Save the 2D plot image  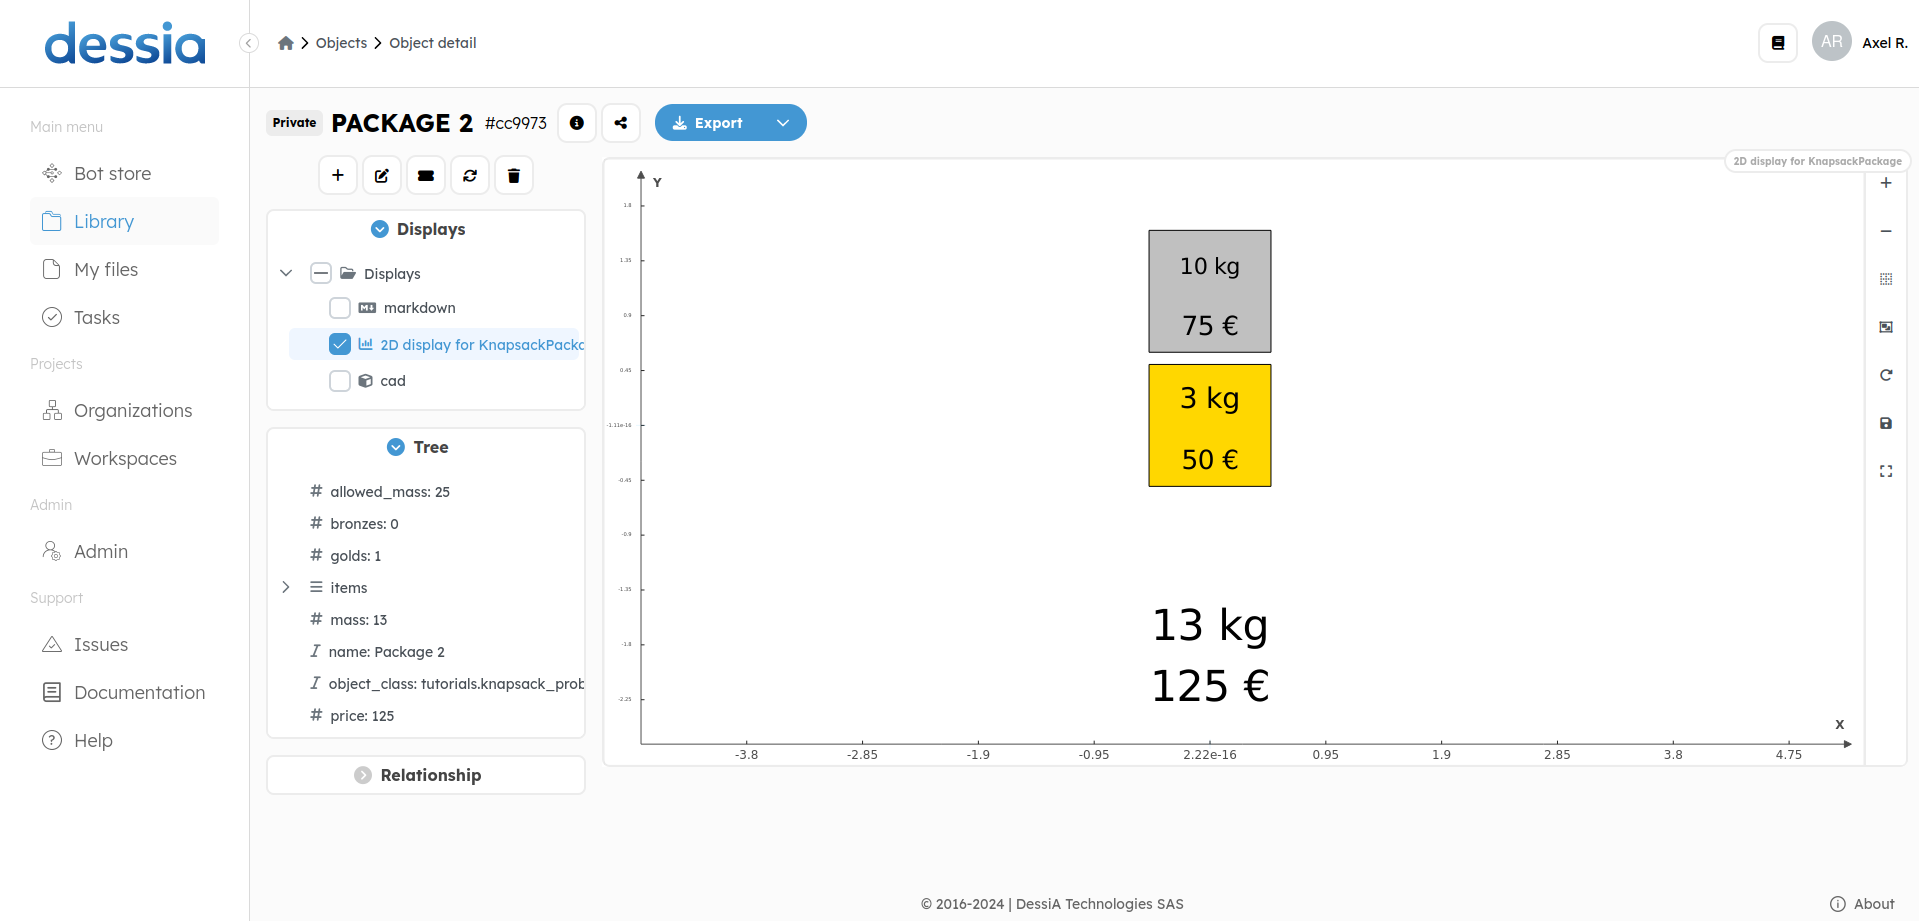(x=1886, y=423)
